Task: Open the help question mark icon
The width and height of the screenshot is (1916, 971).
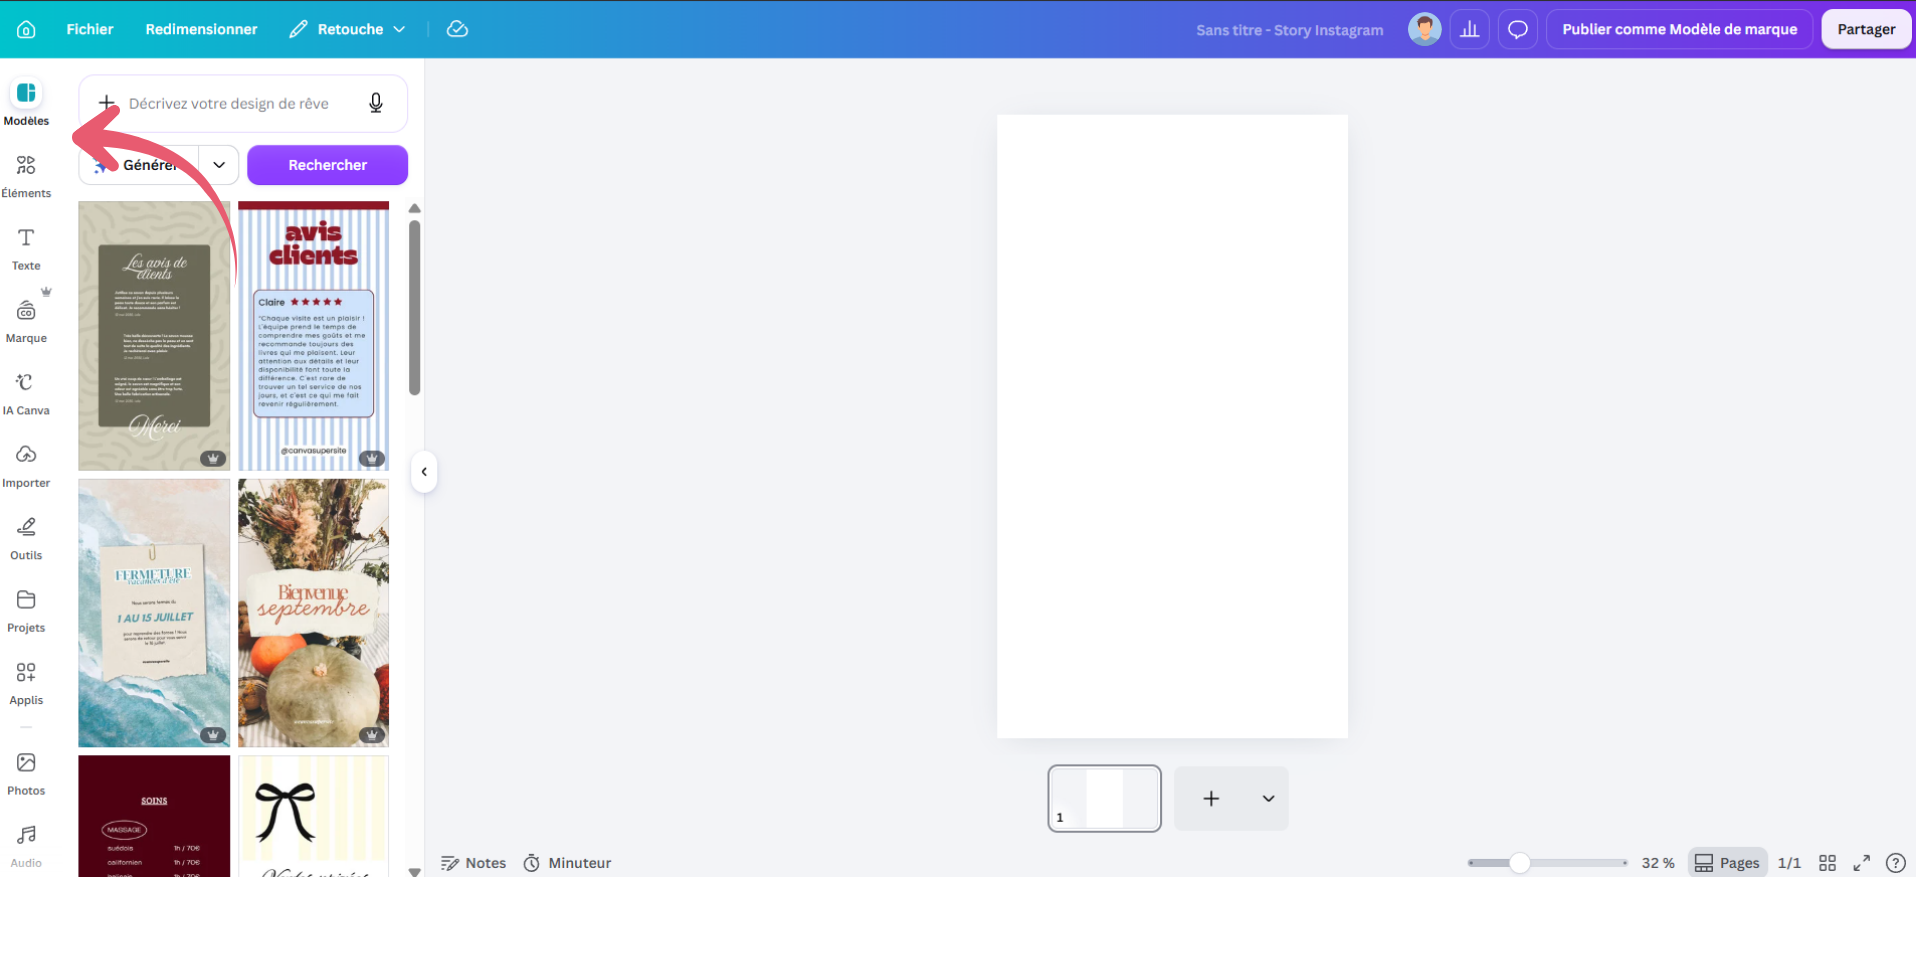Action: click(x=1895, y=863)
